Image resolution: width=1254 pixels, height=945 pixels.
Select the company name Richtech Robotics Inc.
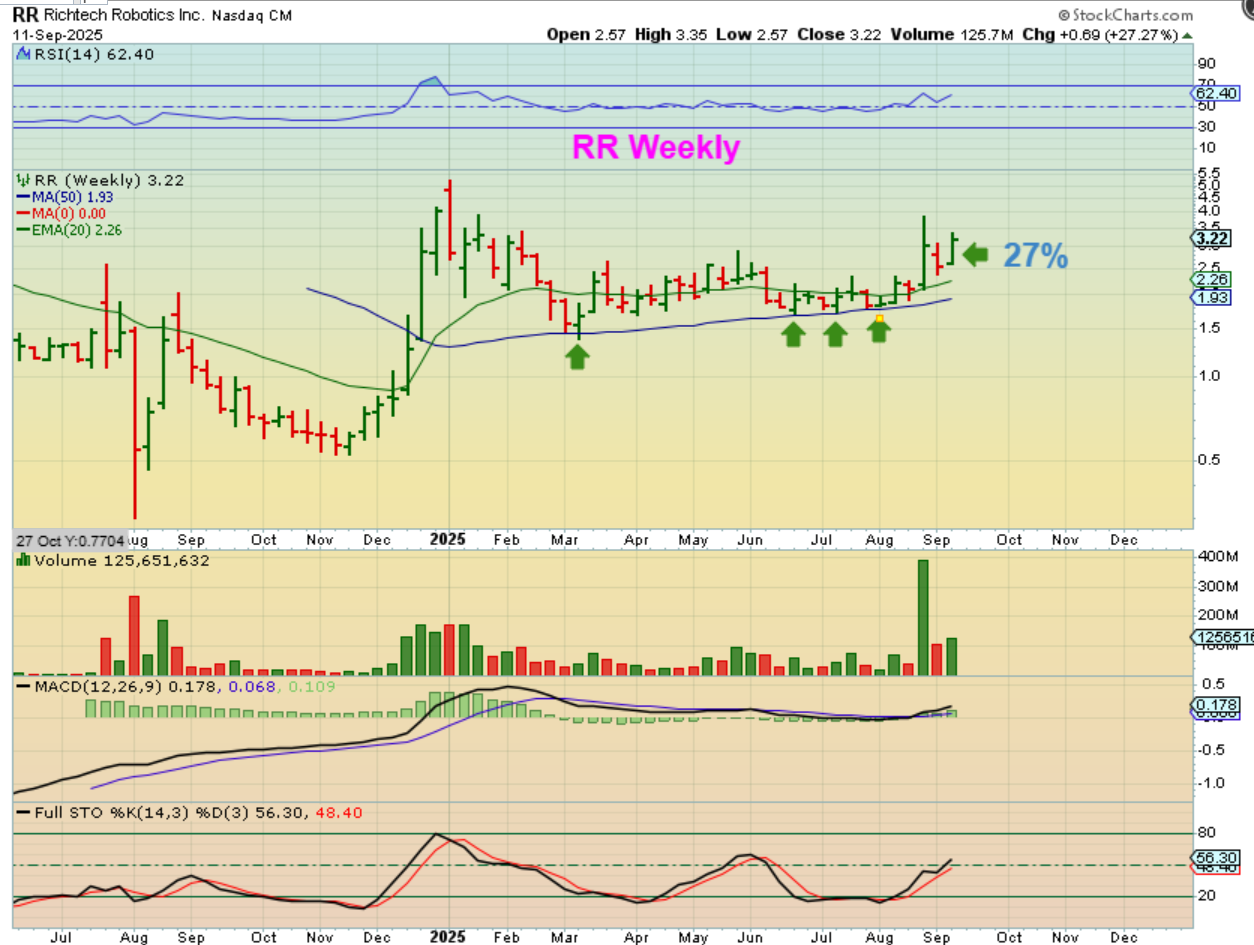tap(124, 16)
